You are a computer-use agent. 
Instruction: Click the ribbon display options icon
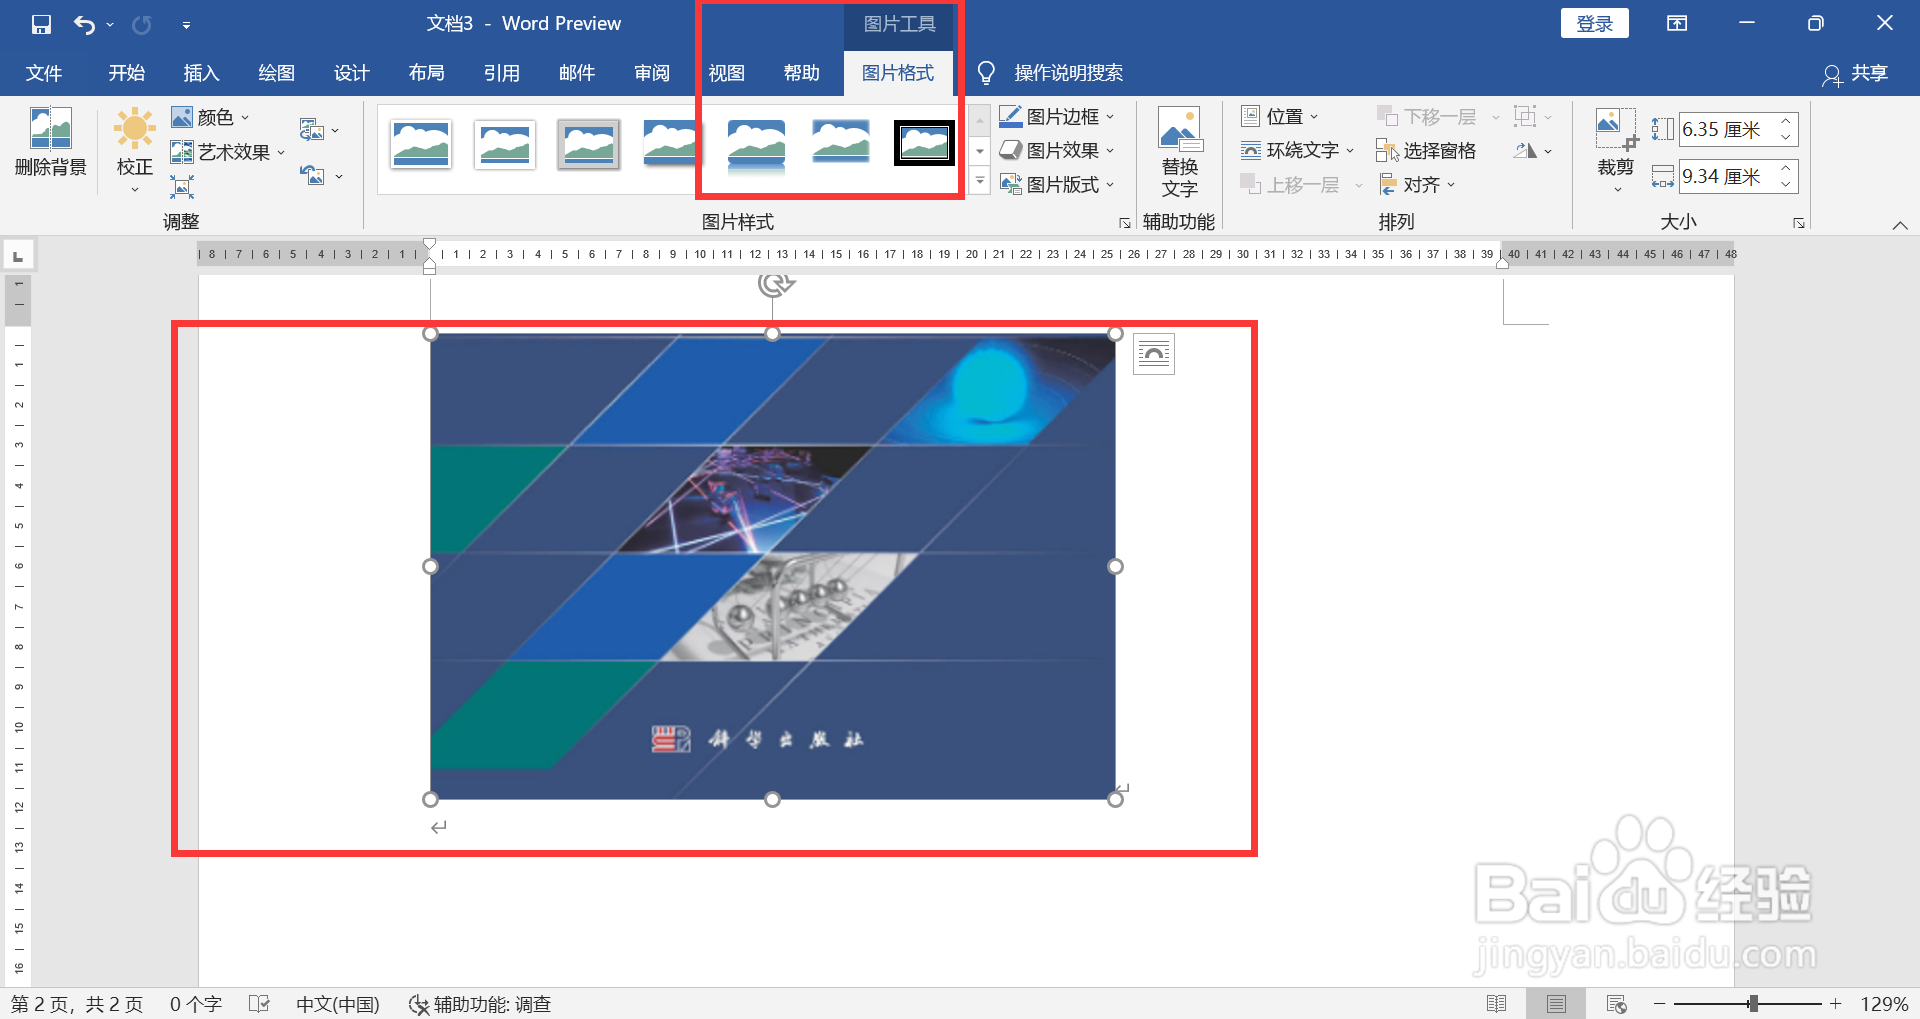(x=1677, y=23)
